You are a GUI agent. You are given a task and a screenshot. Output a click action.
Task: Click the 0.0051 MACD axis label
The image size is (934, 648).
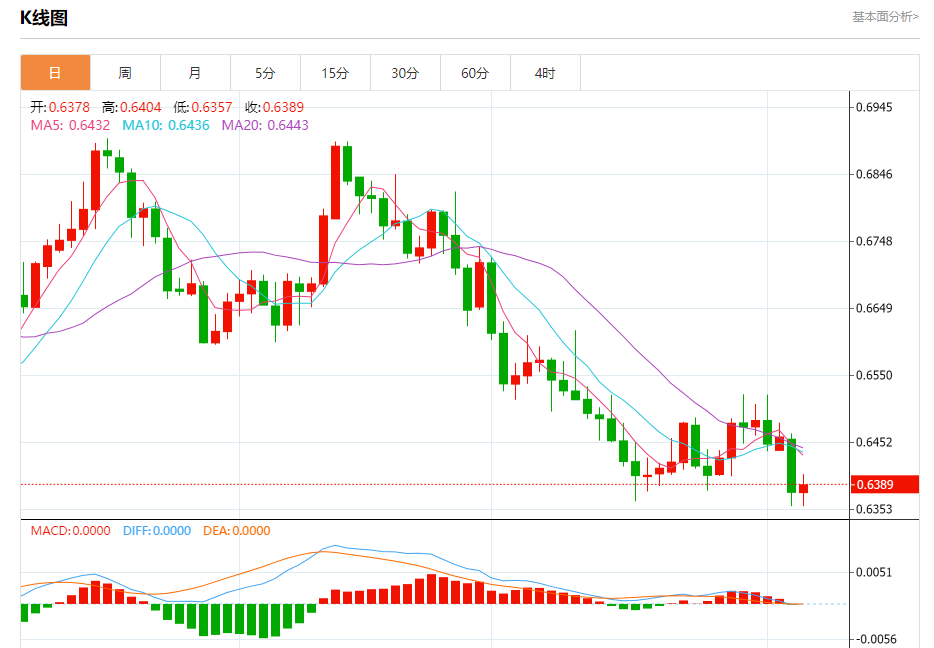[874, 572]
